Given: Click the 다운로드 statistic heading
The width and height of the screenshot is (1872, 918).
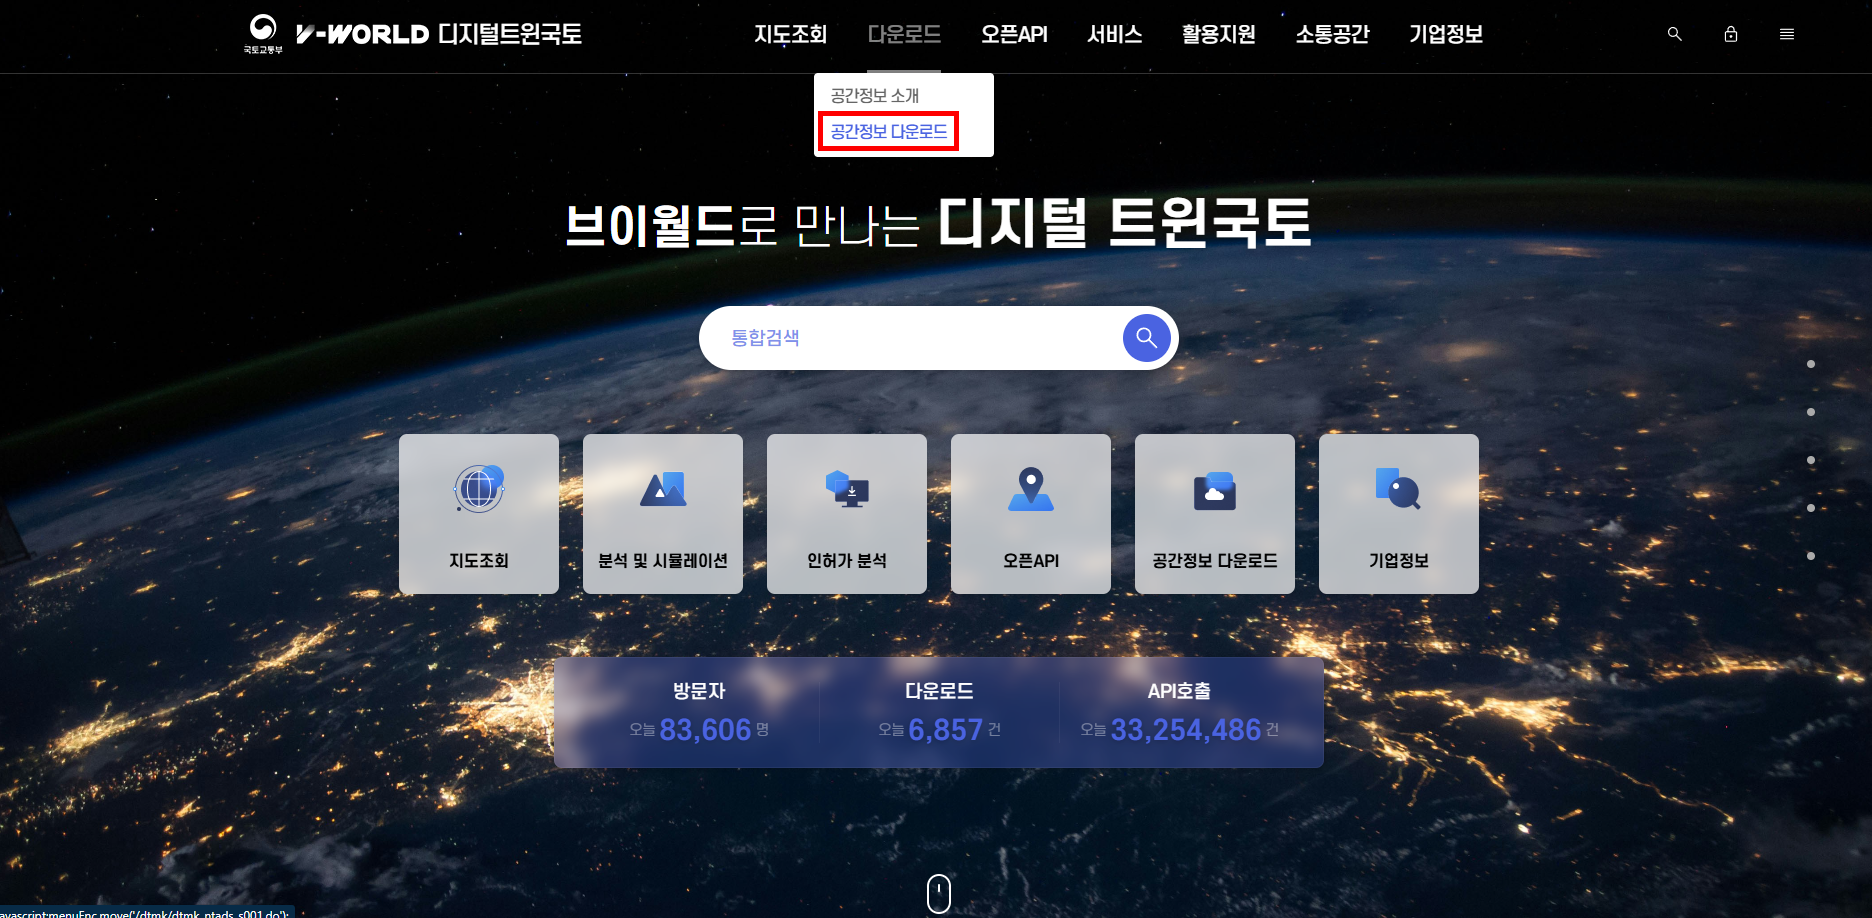Looking at the screenshot, I should pyautogui.click(x=939, y=691).
